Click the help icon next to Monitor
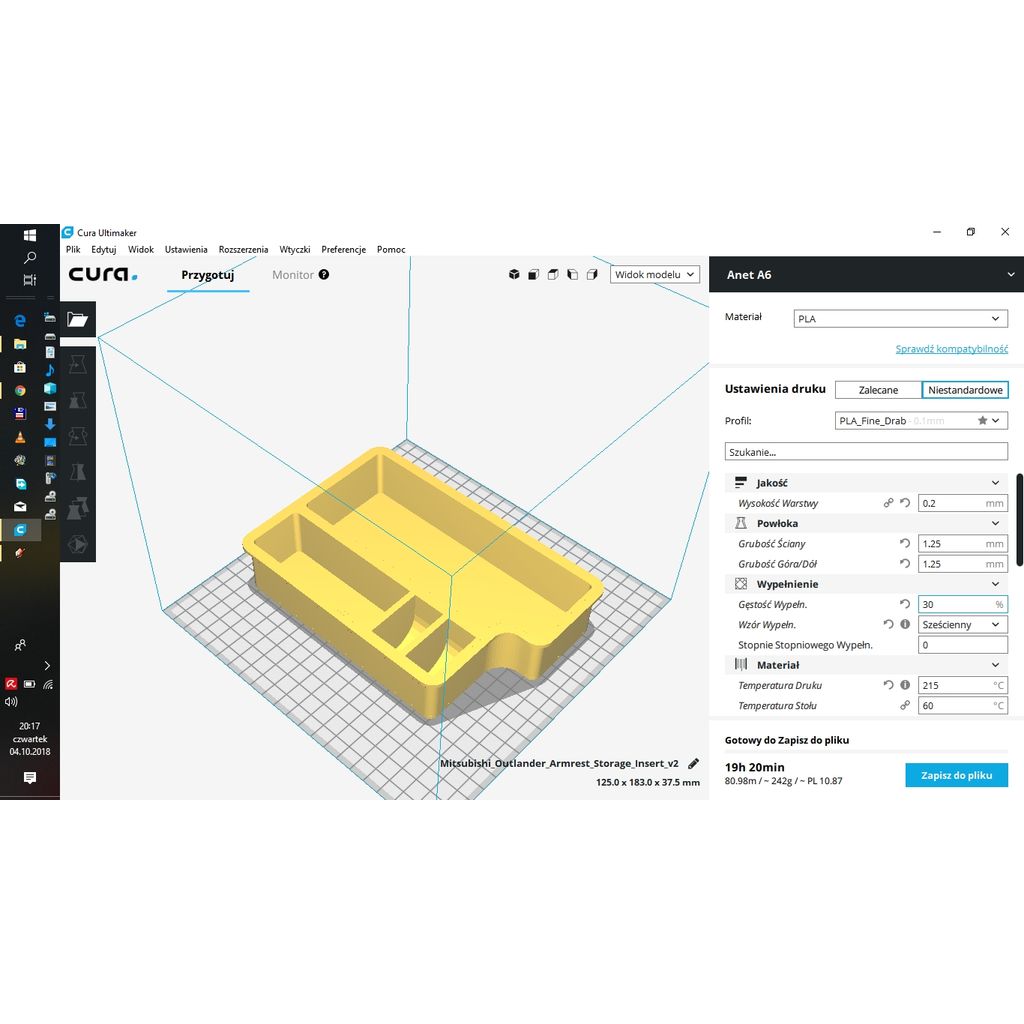The width and height of the screenshot is (1024, 1024). (x=324, y=275)
